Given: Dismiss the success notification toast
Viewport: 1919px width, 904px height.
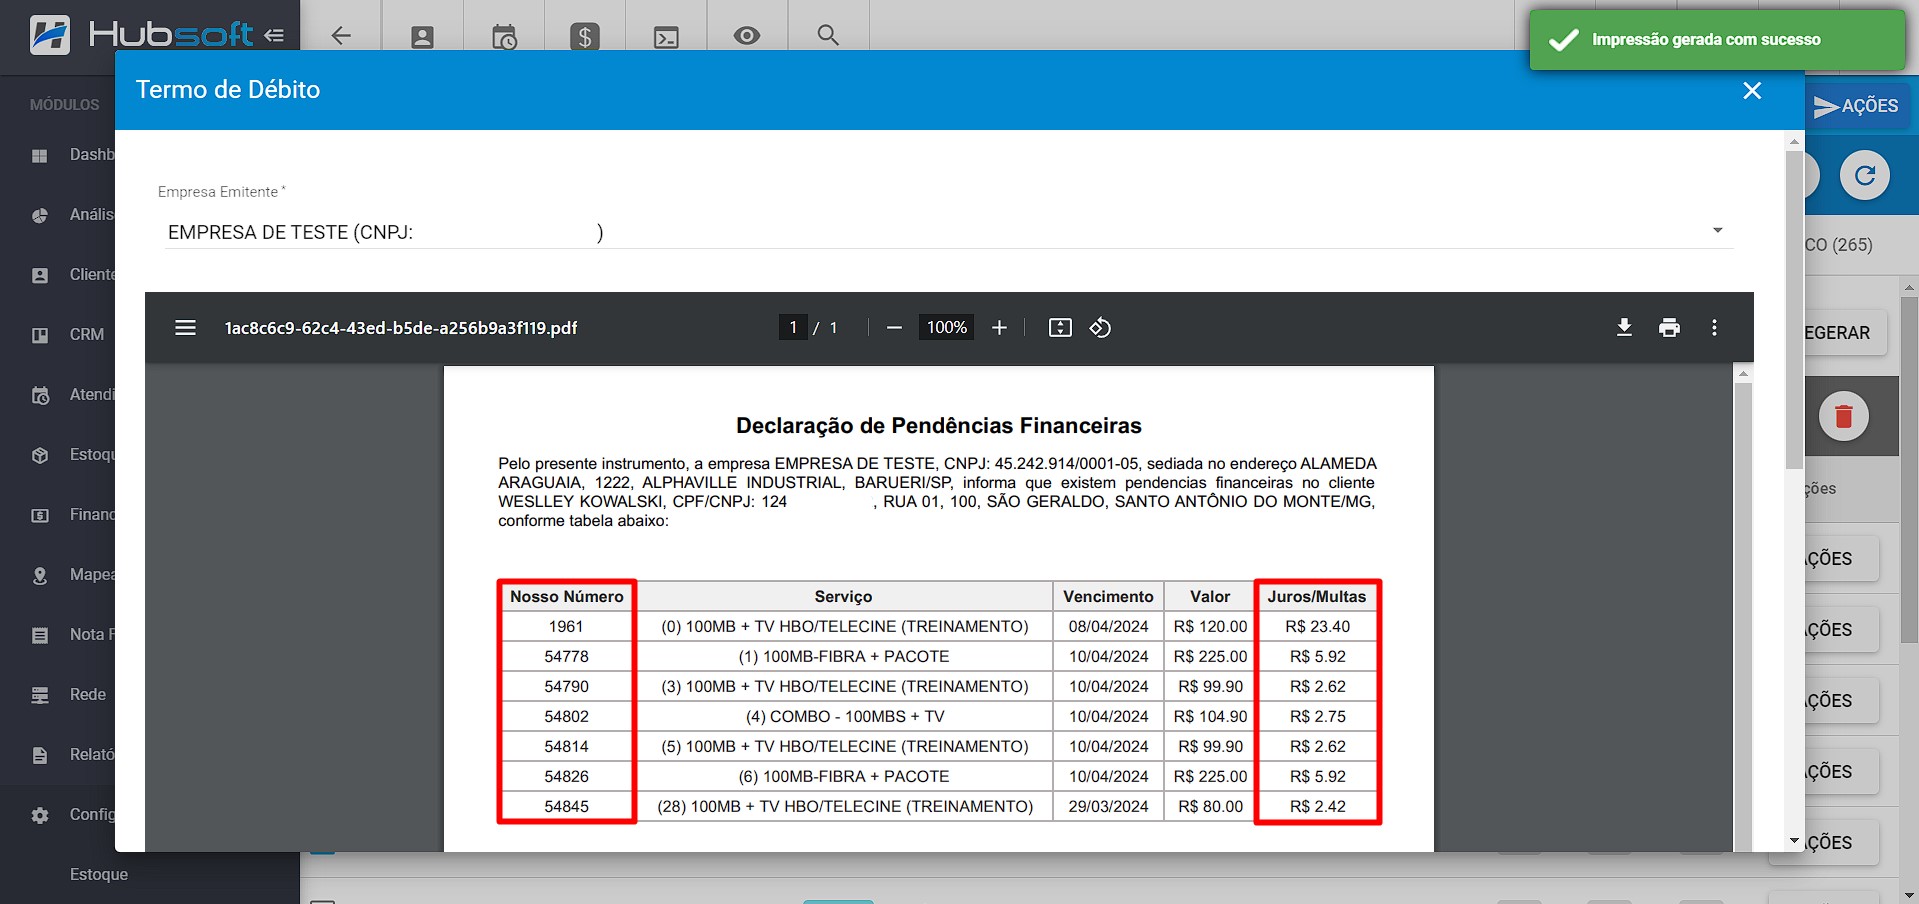Looking at the screenshot, I should click(x=1716, y=40).
